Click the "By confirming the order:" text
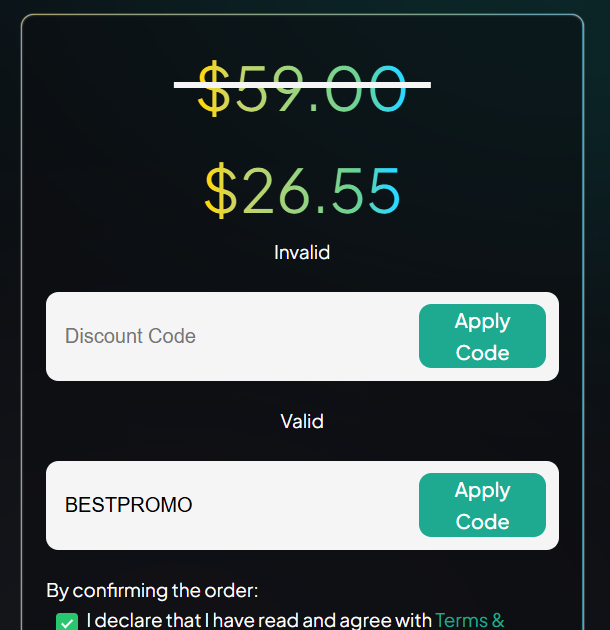 (152, 590)
